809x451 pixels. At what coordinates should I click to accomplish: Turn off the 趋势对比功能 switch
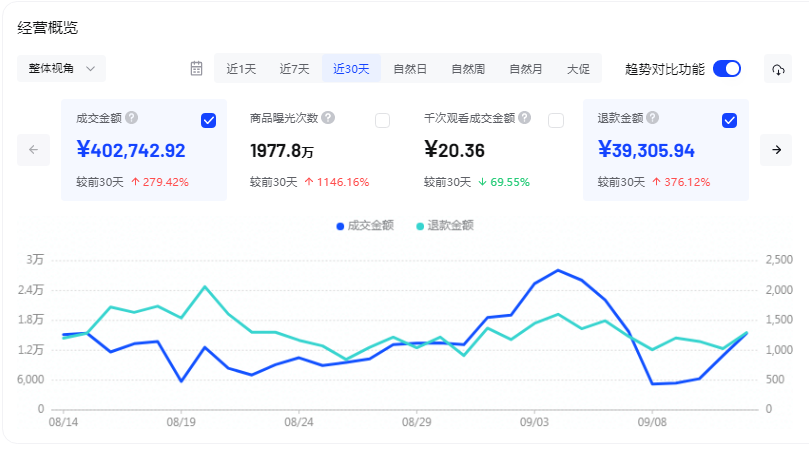click(x=727, y=69)
